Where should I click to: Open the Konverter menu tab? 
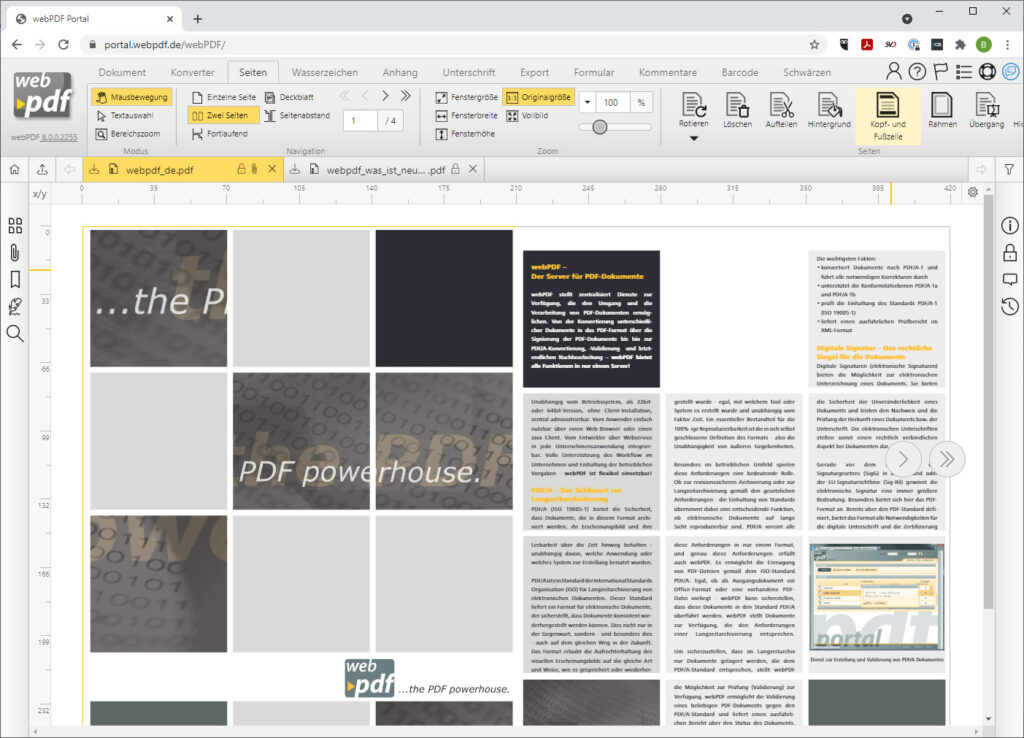click(192, 71)
